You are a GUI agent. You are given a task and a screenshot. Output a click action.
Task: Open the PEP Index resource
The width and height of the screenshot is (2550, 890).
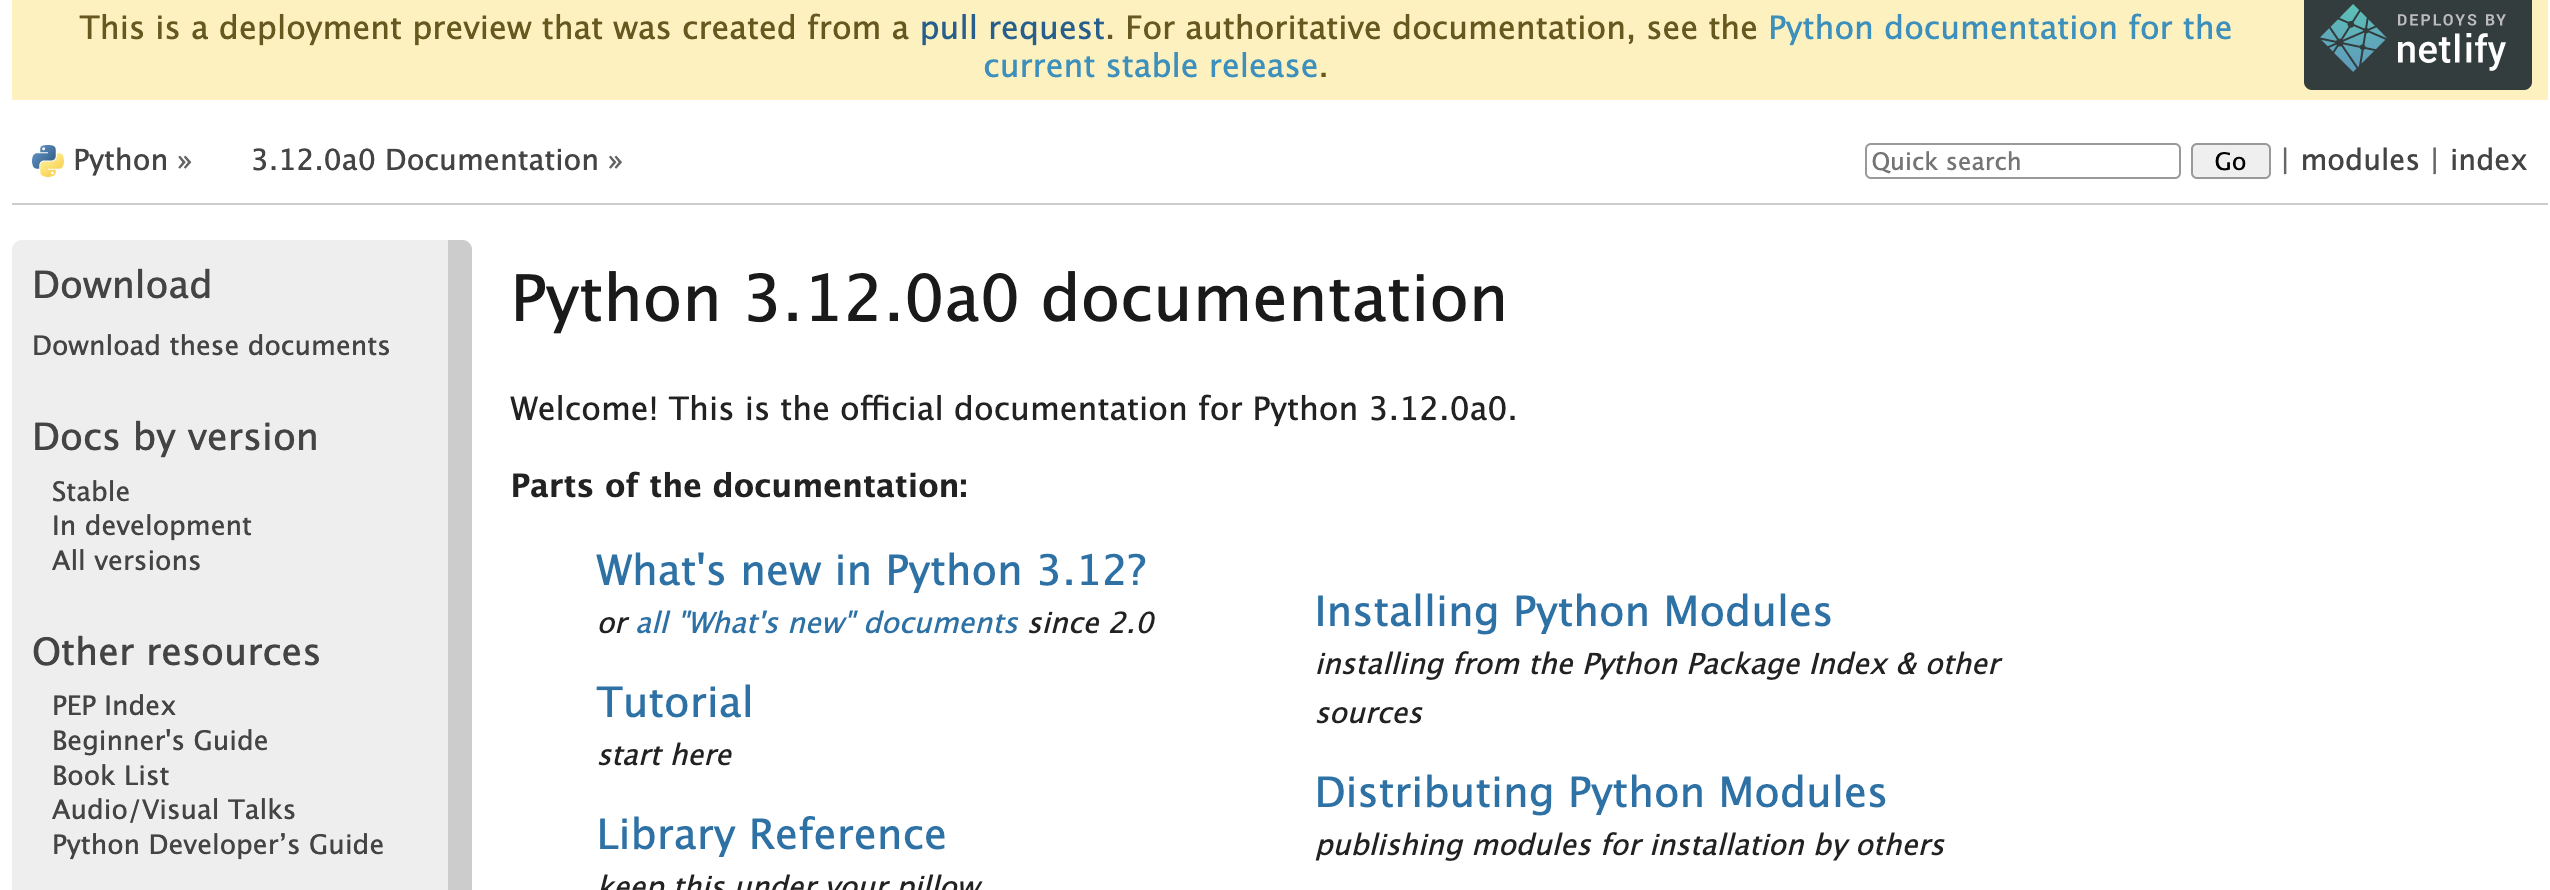click(114, 706)
